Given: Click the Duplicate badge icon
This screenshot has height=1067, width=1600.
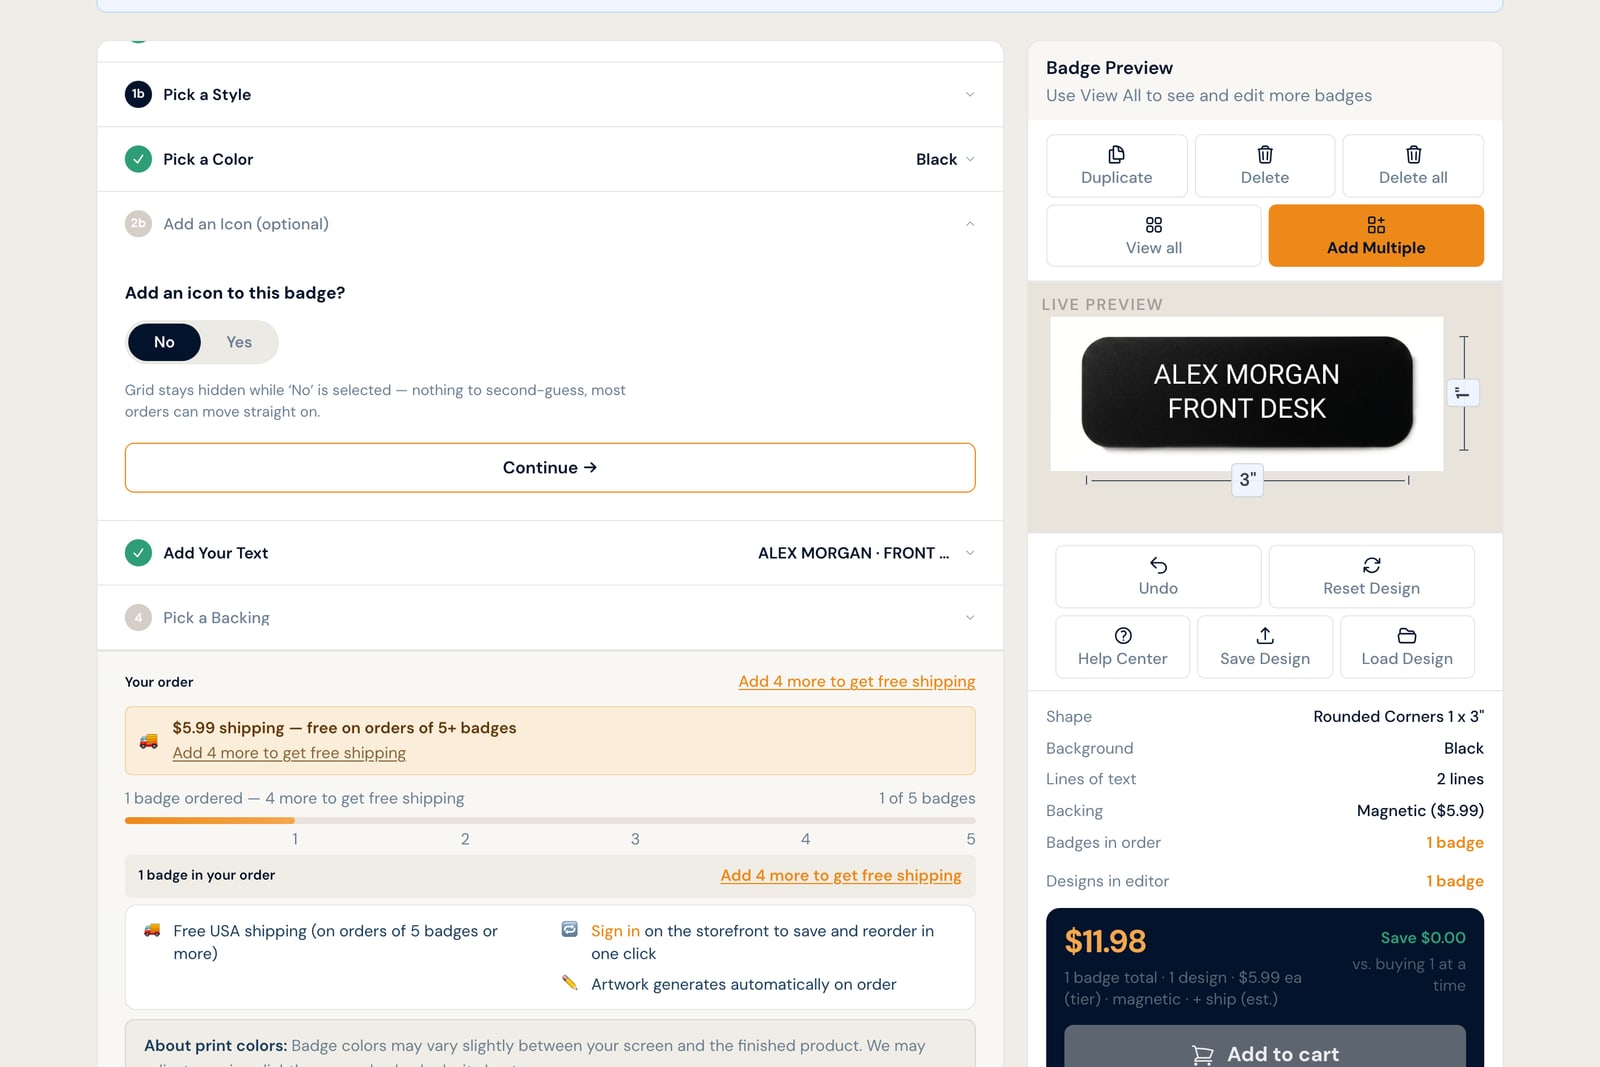Looking at the screenshot, I should pyautogui.click(x=1116, y=154).
